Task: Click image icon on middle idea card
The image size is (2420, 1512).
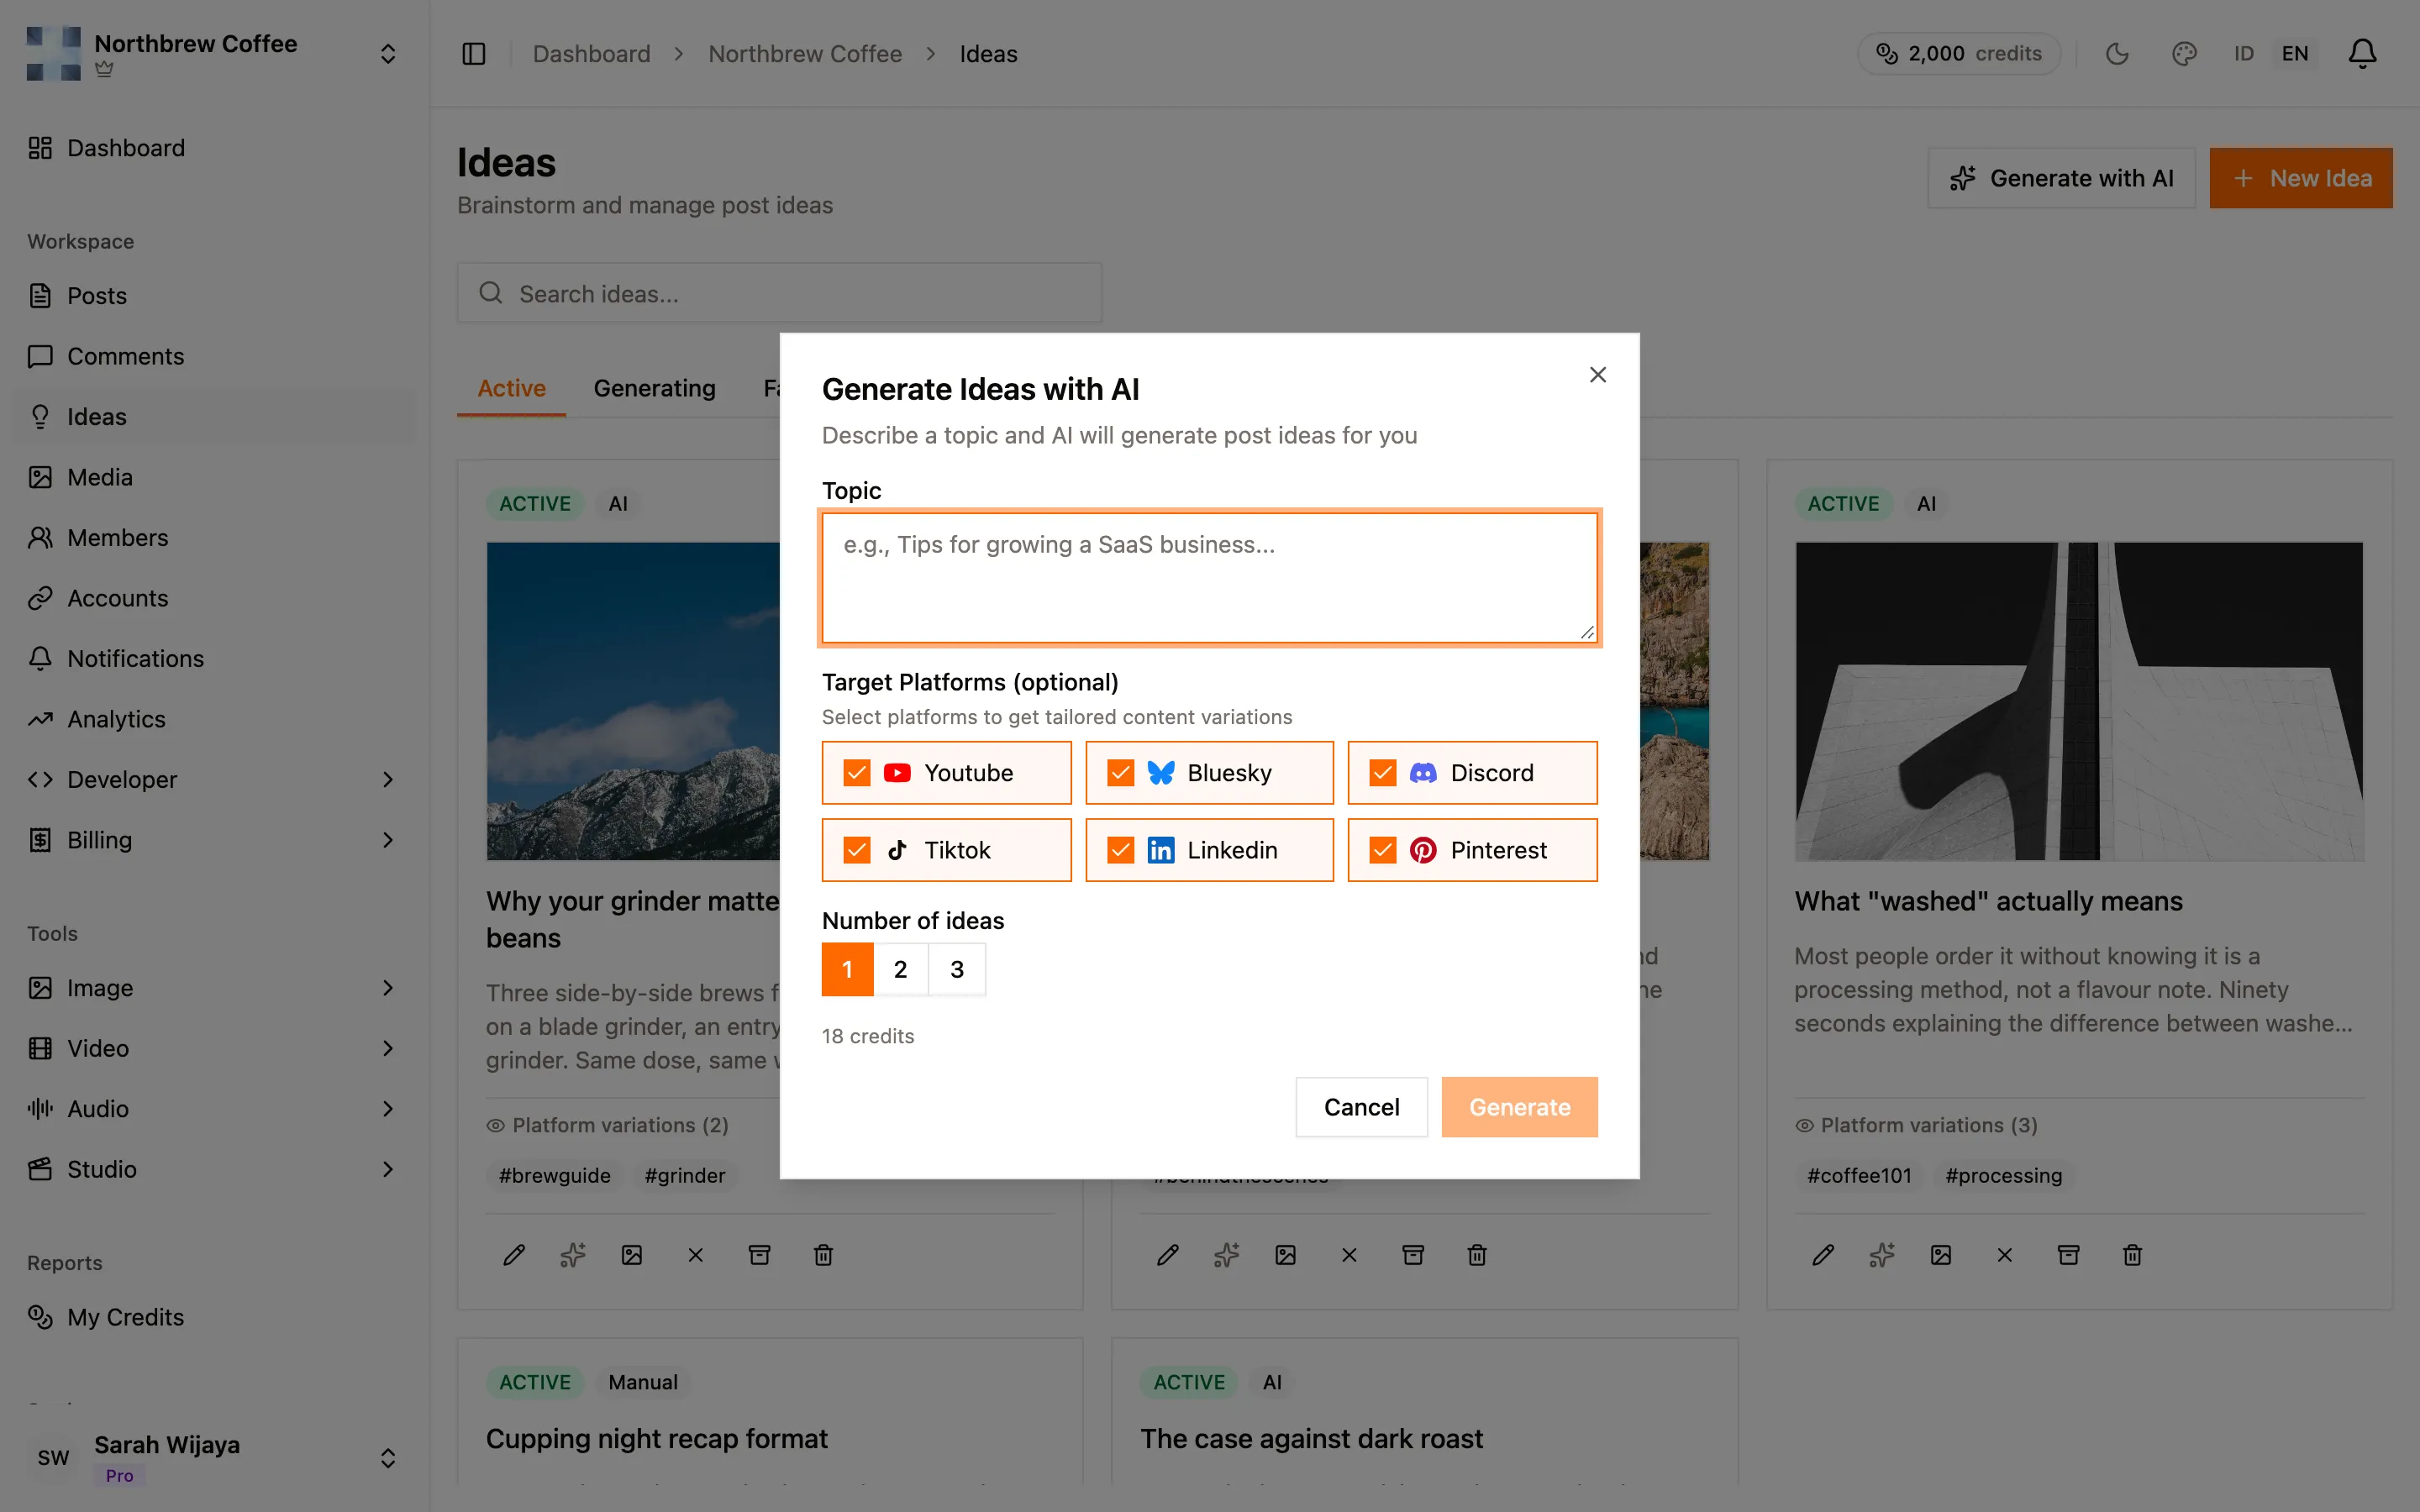Action: pyautogui.click(x=1286, y=1255)
